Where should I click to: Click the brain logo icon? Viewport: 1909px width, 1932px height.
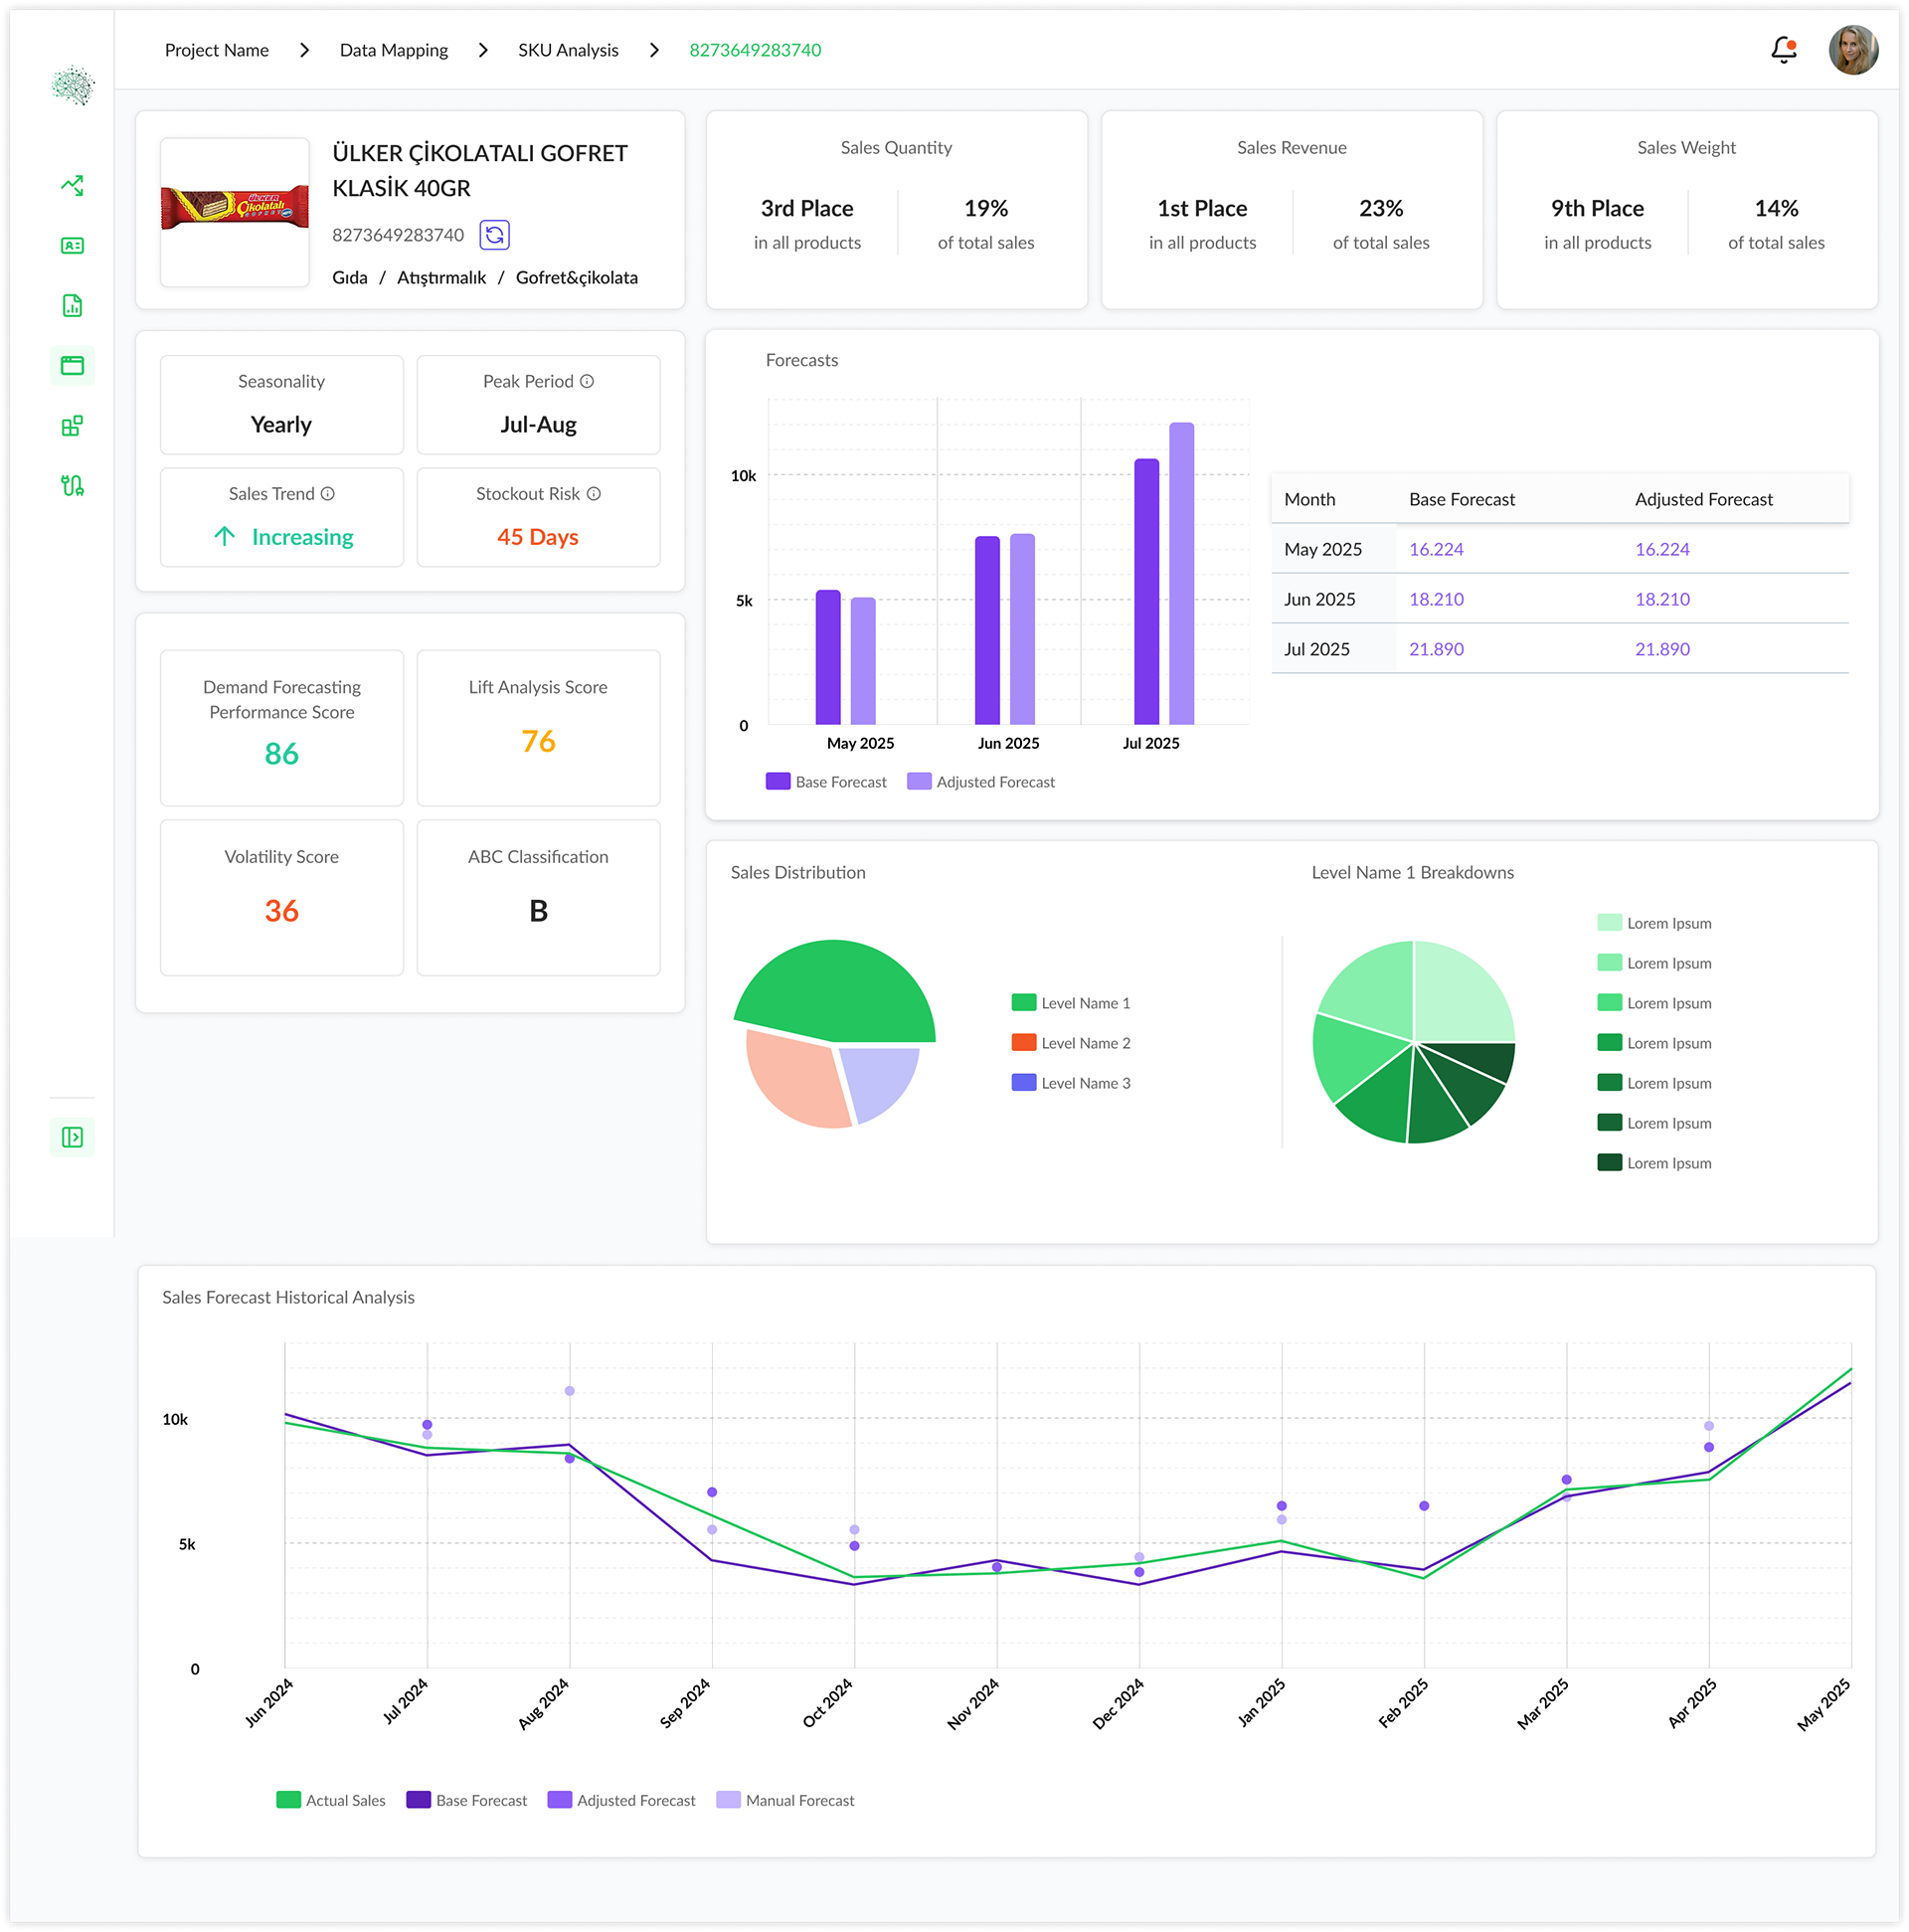(x=72, y=87)
